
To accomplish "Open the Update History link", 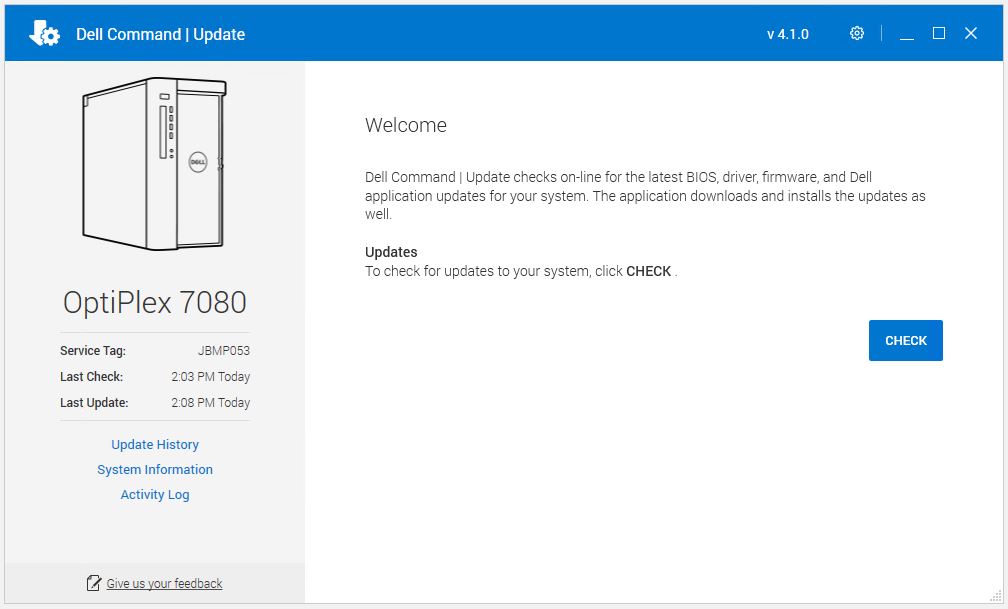I will 155,445.
